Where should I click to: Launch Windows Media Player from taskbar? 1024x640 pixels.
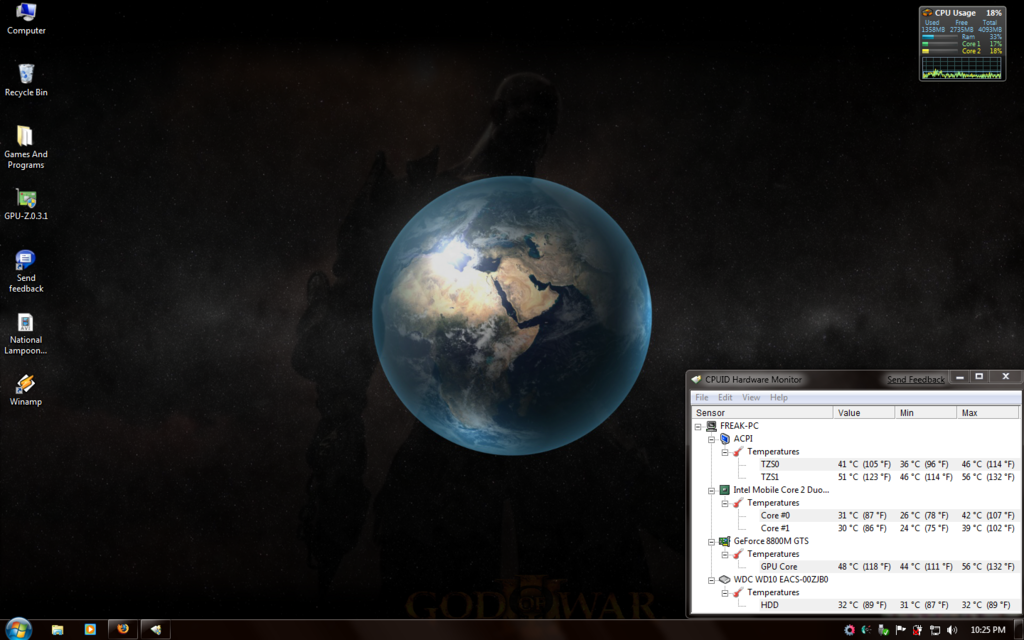point(90,630)
